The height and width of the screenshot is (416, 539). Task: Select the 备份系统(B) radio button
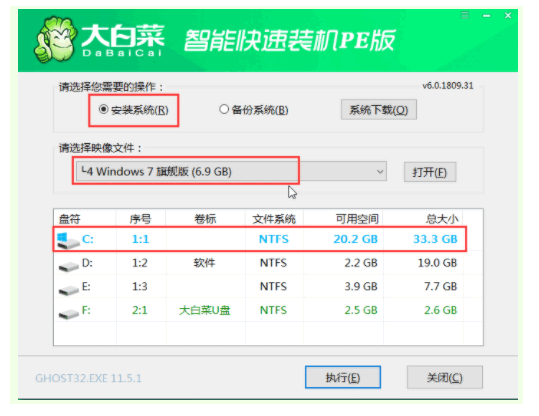(x=254, y=110)
